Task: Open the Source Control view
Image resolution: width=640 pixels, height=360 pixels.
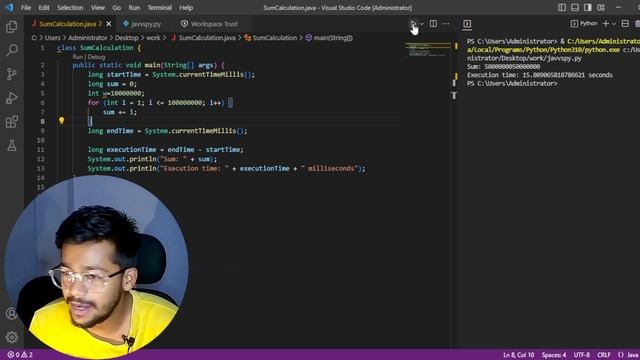Action: (x=11, y=74)
